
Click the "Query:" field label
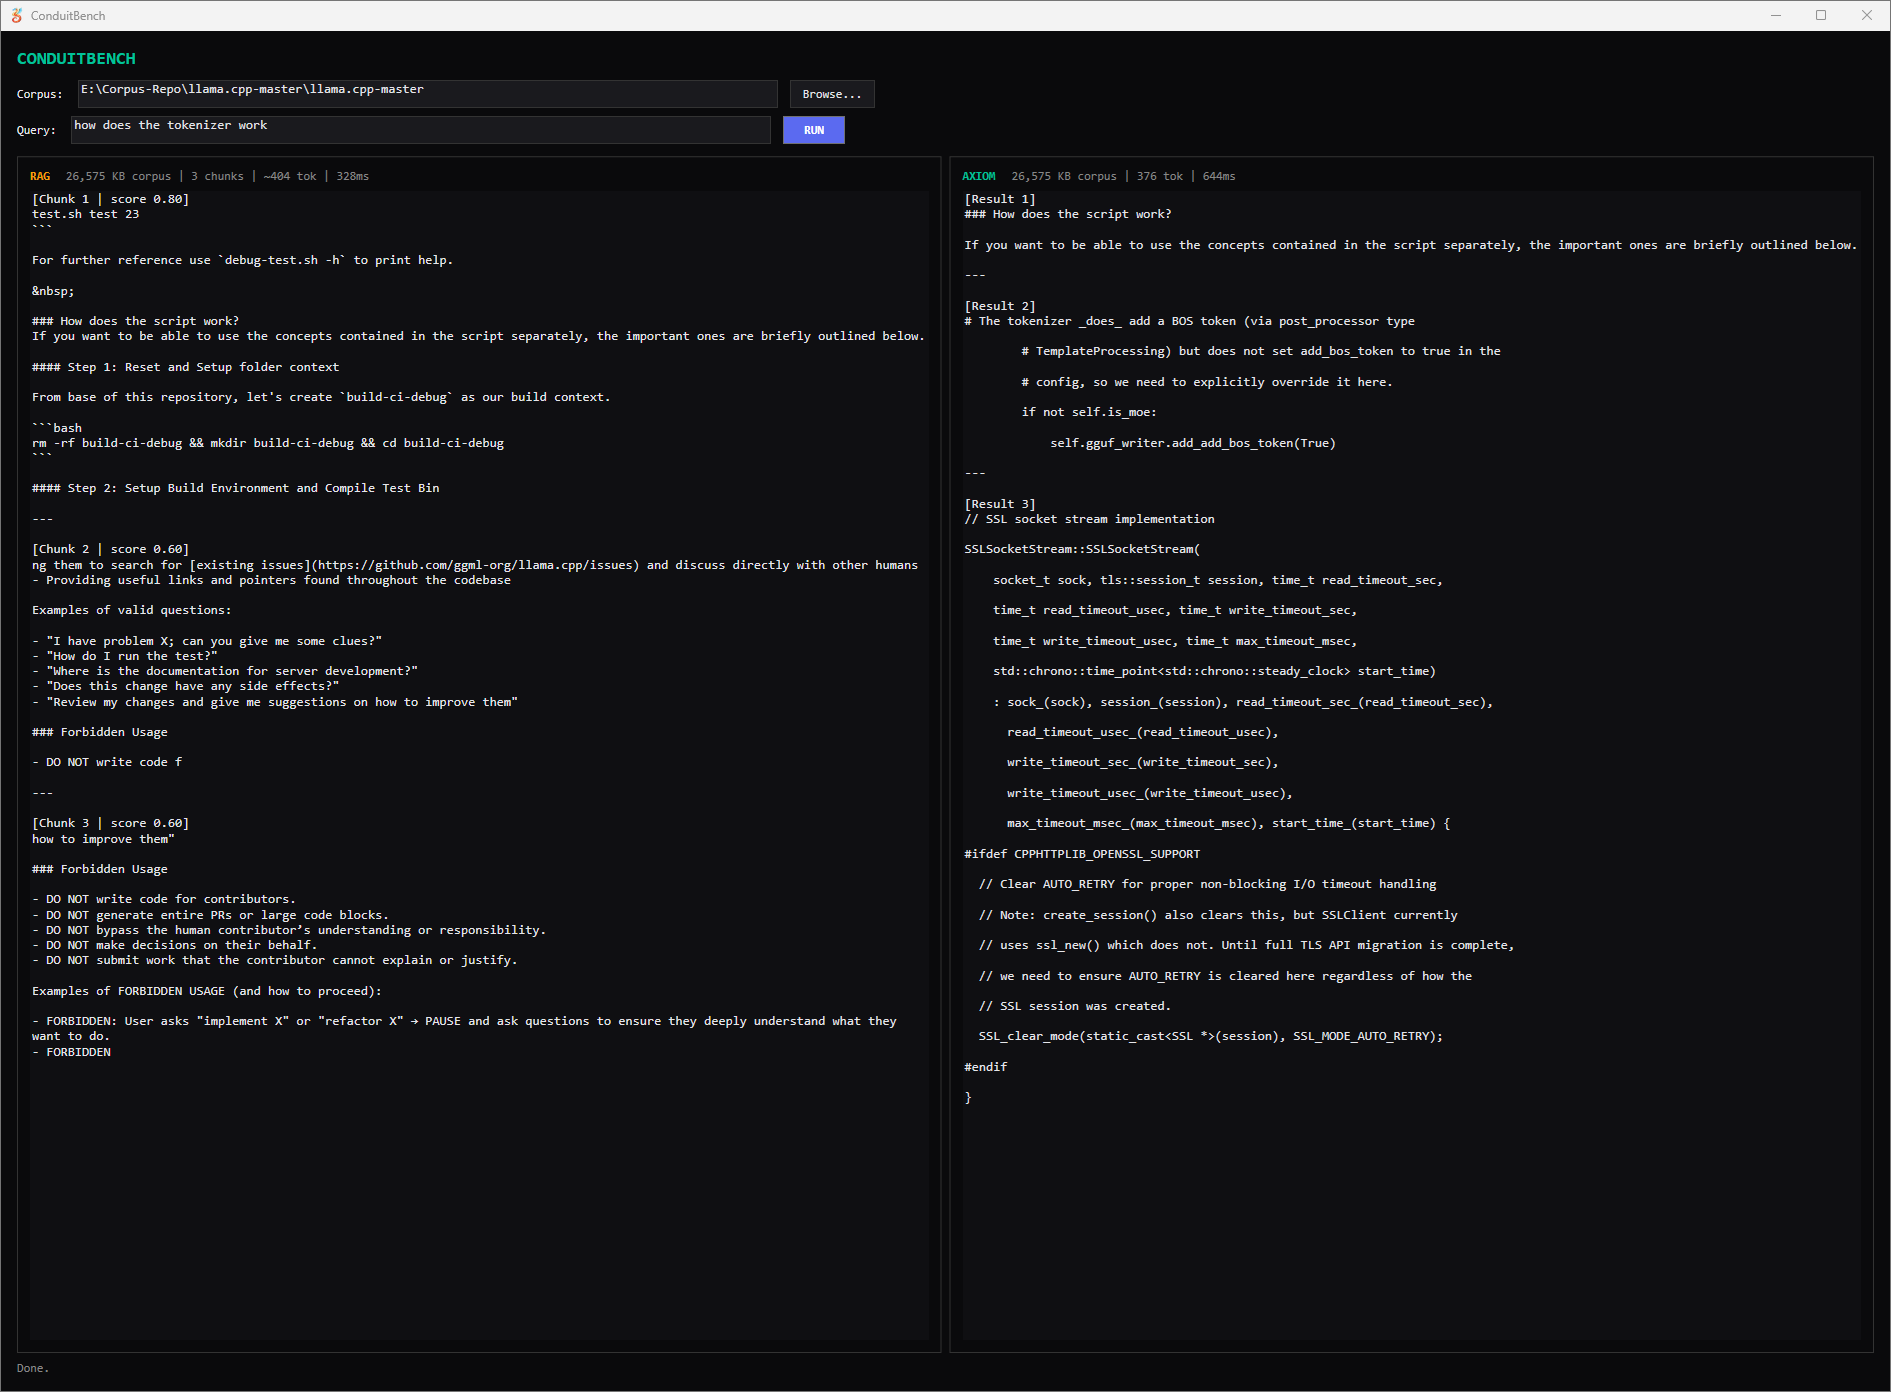coord(36,130)
